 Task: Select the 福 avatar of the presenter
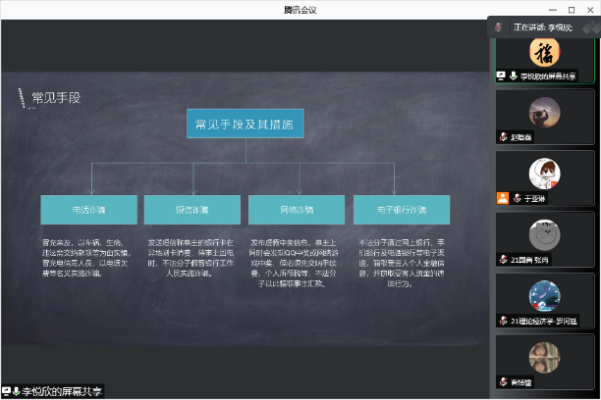(544, 52)
